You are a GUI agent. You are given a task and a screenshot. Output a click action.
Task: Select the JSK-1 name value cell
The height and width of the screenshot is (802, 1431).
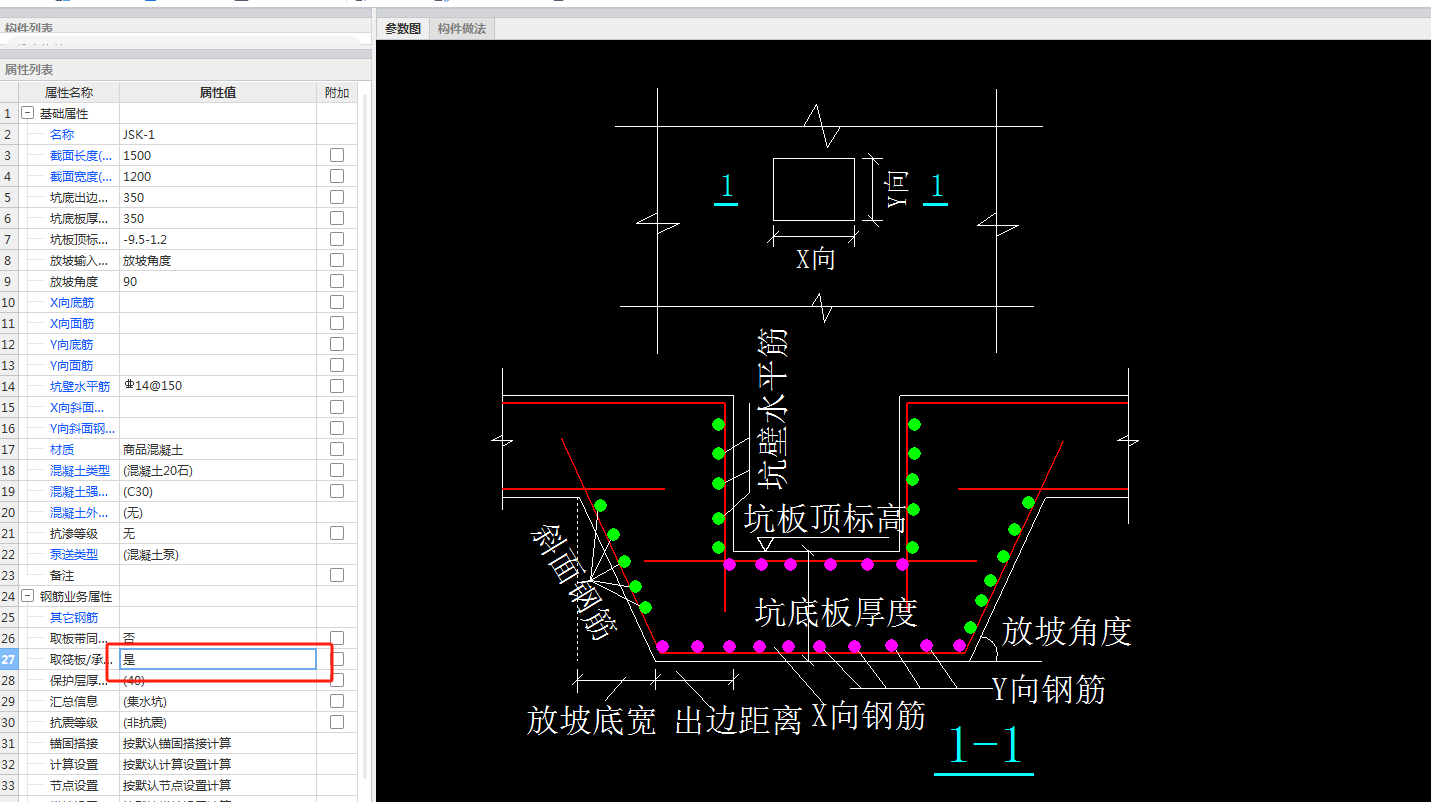point(218,134)
